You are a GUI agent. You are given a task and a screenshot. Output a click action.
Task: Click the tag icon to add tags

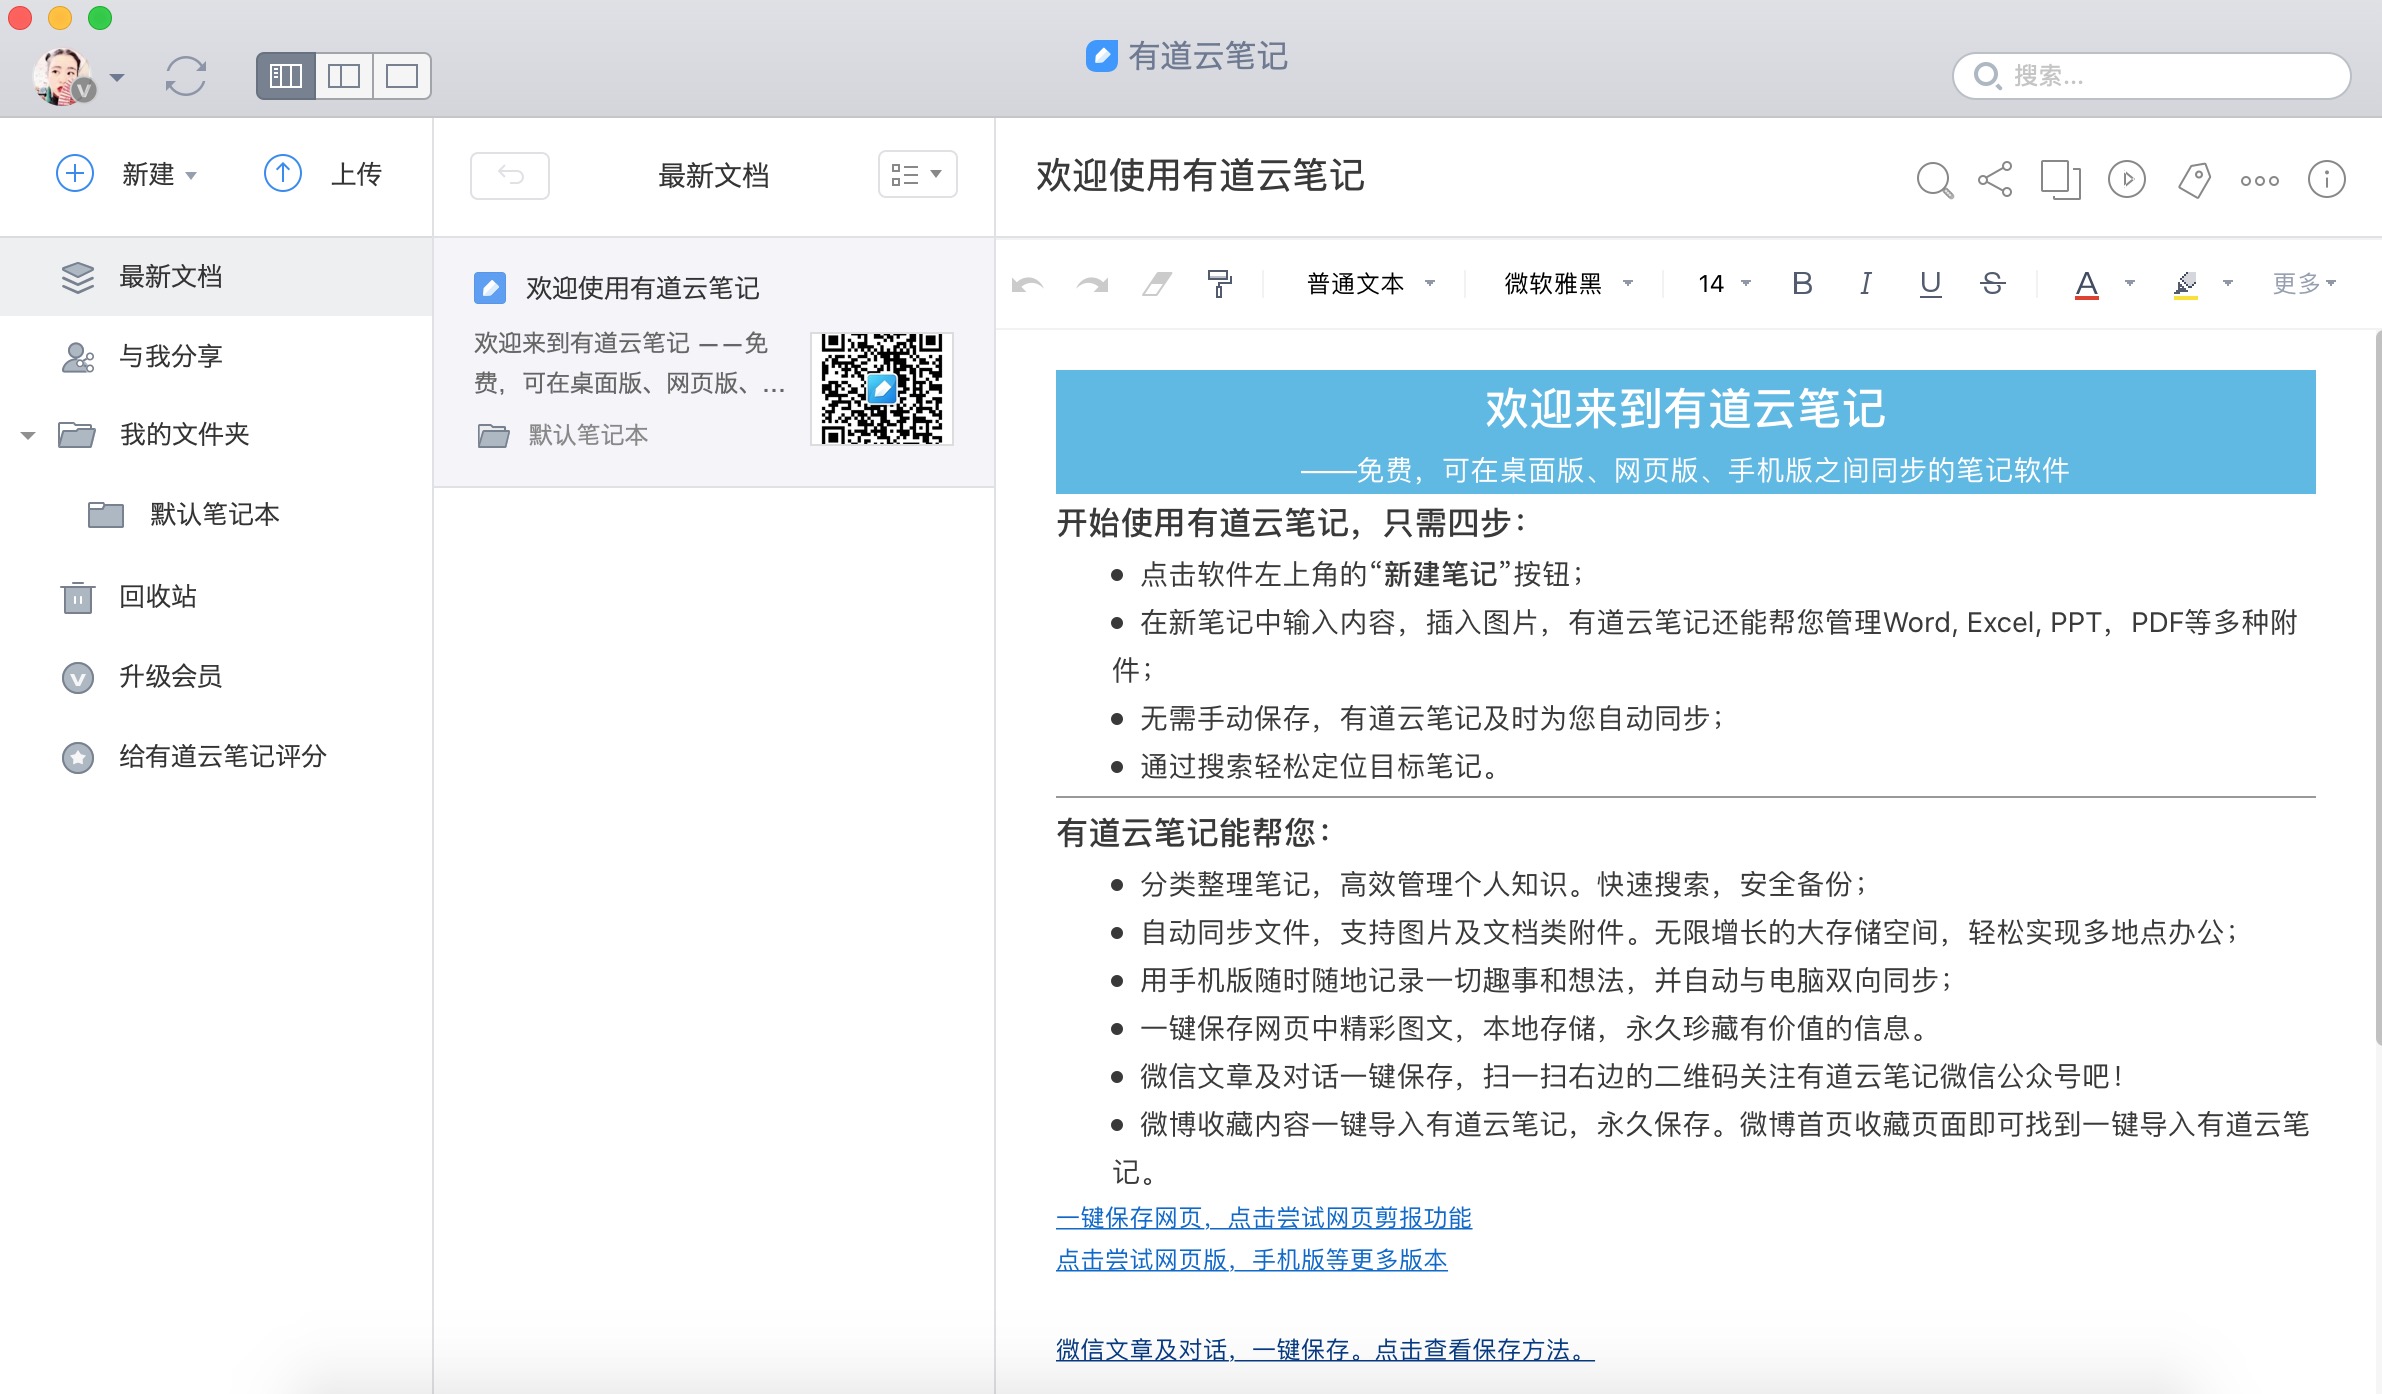2194,180
